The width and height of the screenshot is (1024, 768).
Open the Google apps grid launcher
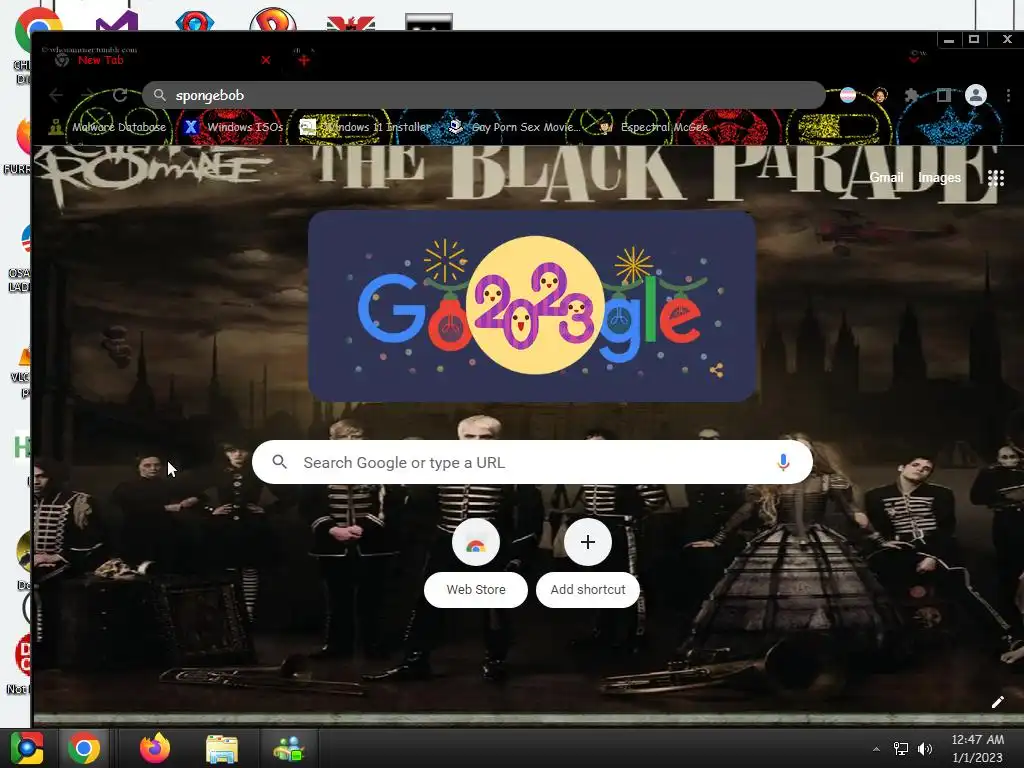(x=996, y=178)
